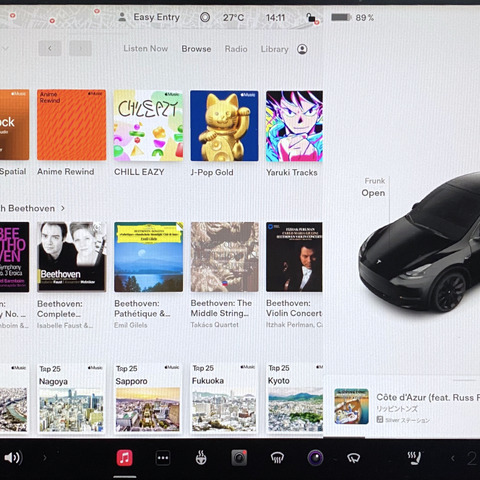Screen dimensions: 480x480
Task: Tap the Côte d'Azur song title
Action: pyautogui.click(x=428, y=397)
